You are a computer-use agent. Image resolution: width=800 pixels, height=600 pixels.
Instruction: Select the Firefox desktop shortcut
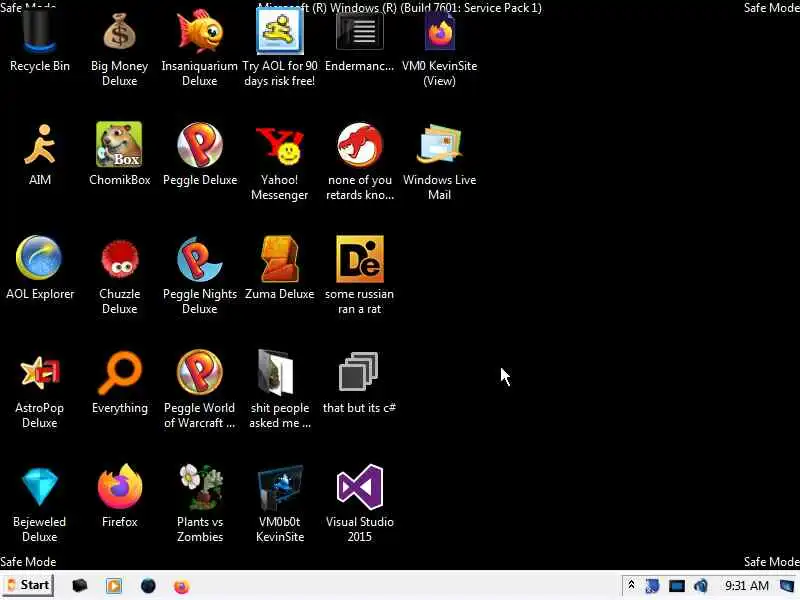pos(119,486)
